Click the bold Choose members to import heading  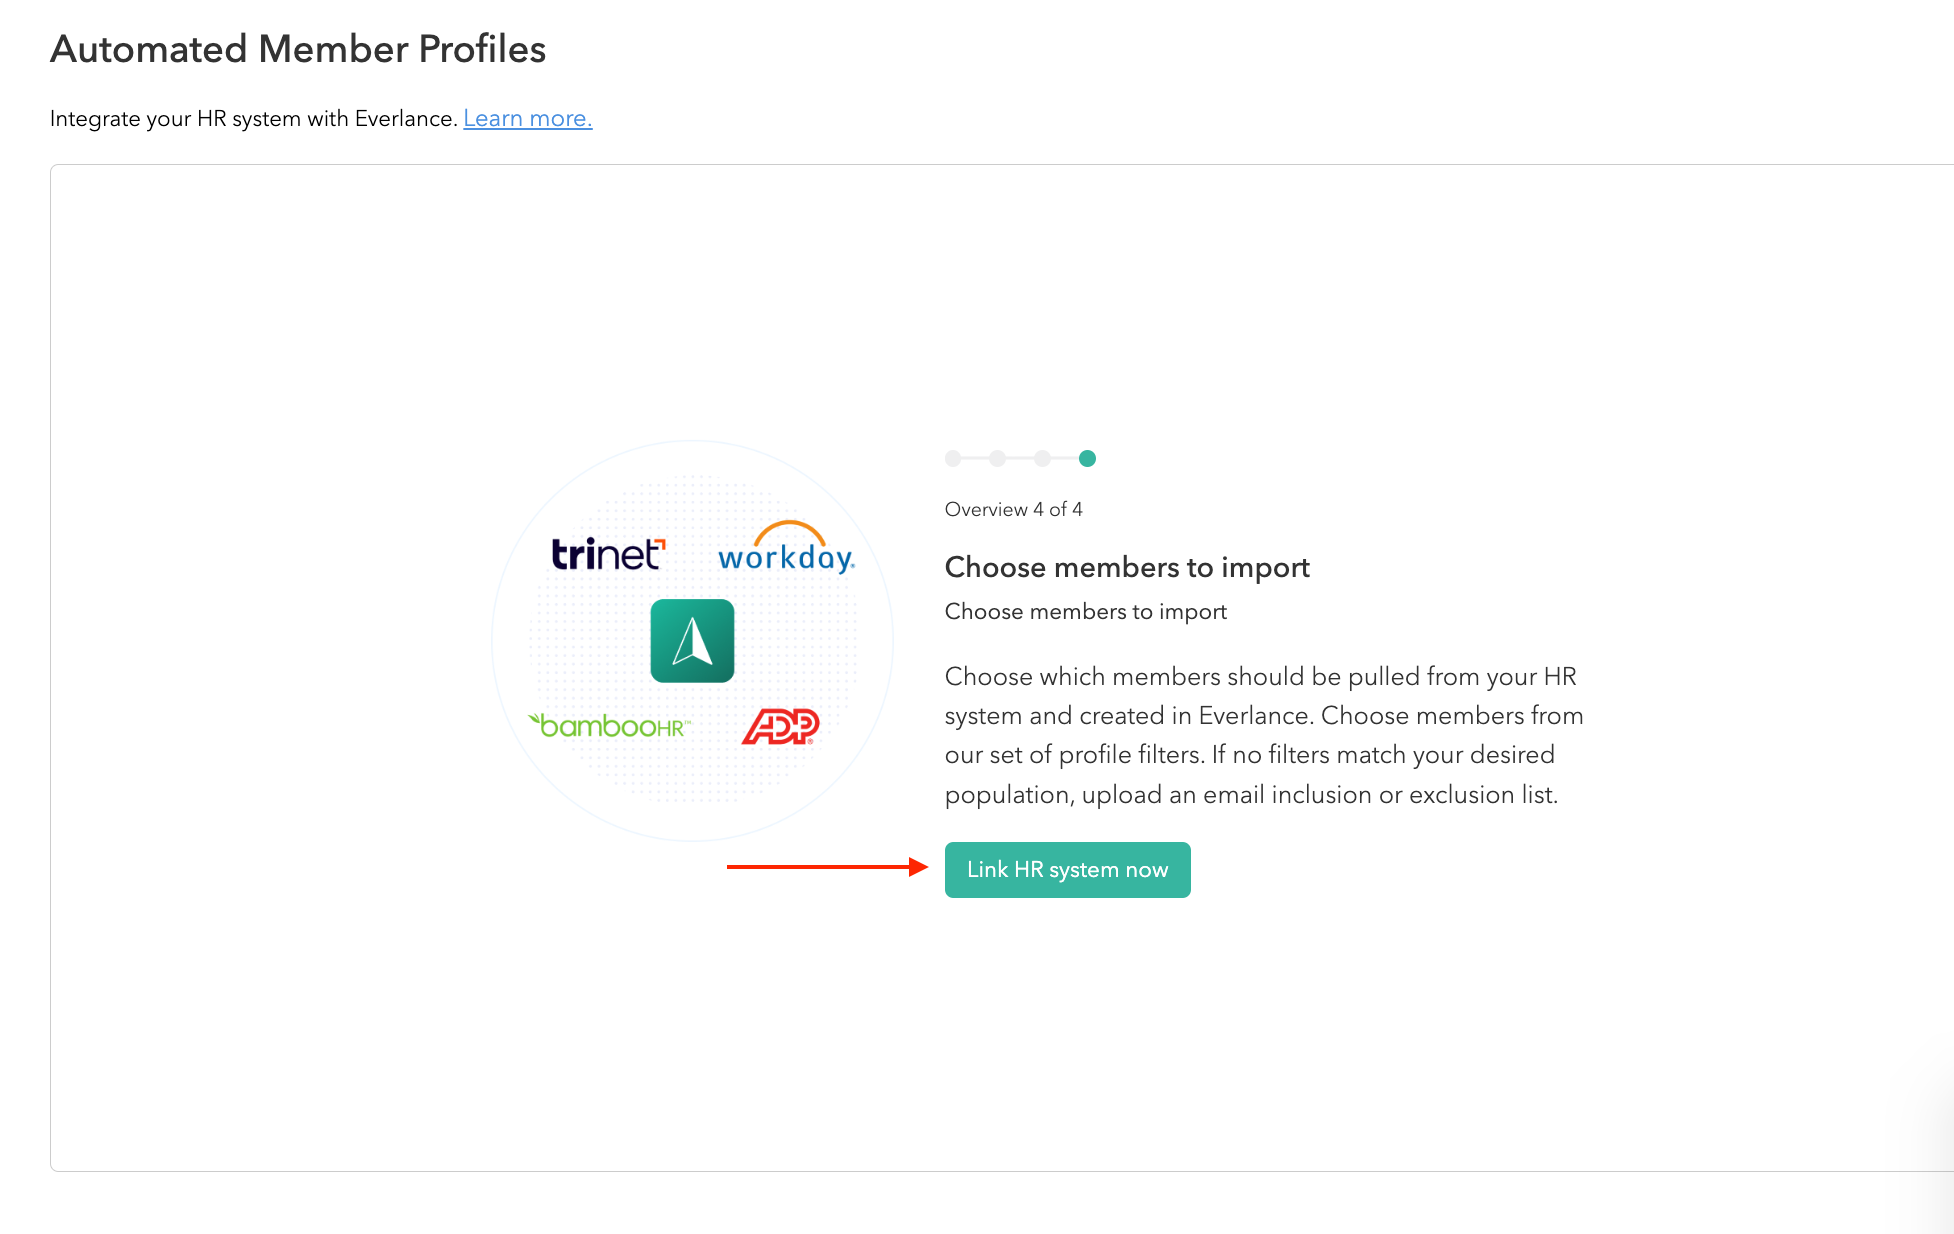pyautogui.click(x=1127, y=567)
